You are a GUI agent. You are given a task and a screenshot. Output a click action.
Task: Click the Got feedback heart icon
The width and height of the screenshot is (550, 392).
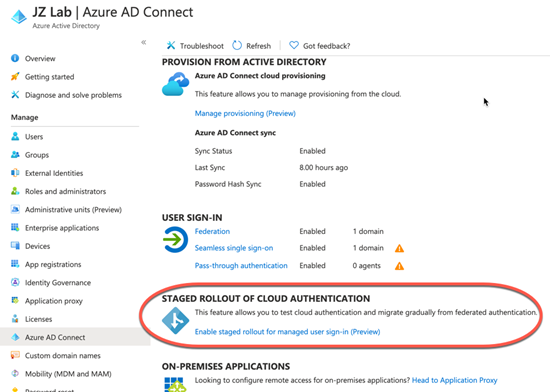[x=294, y=45]
